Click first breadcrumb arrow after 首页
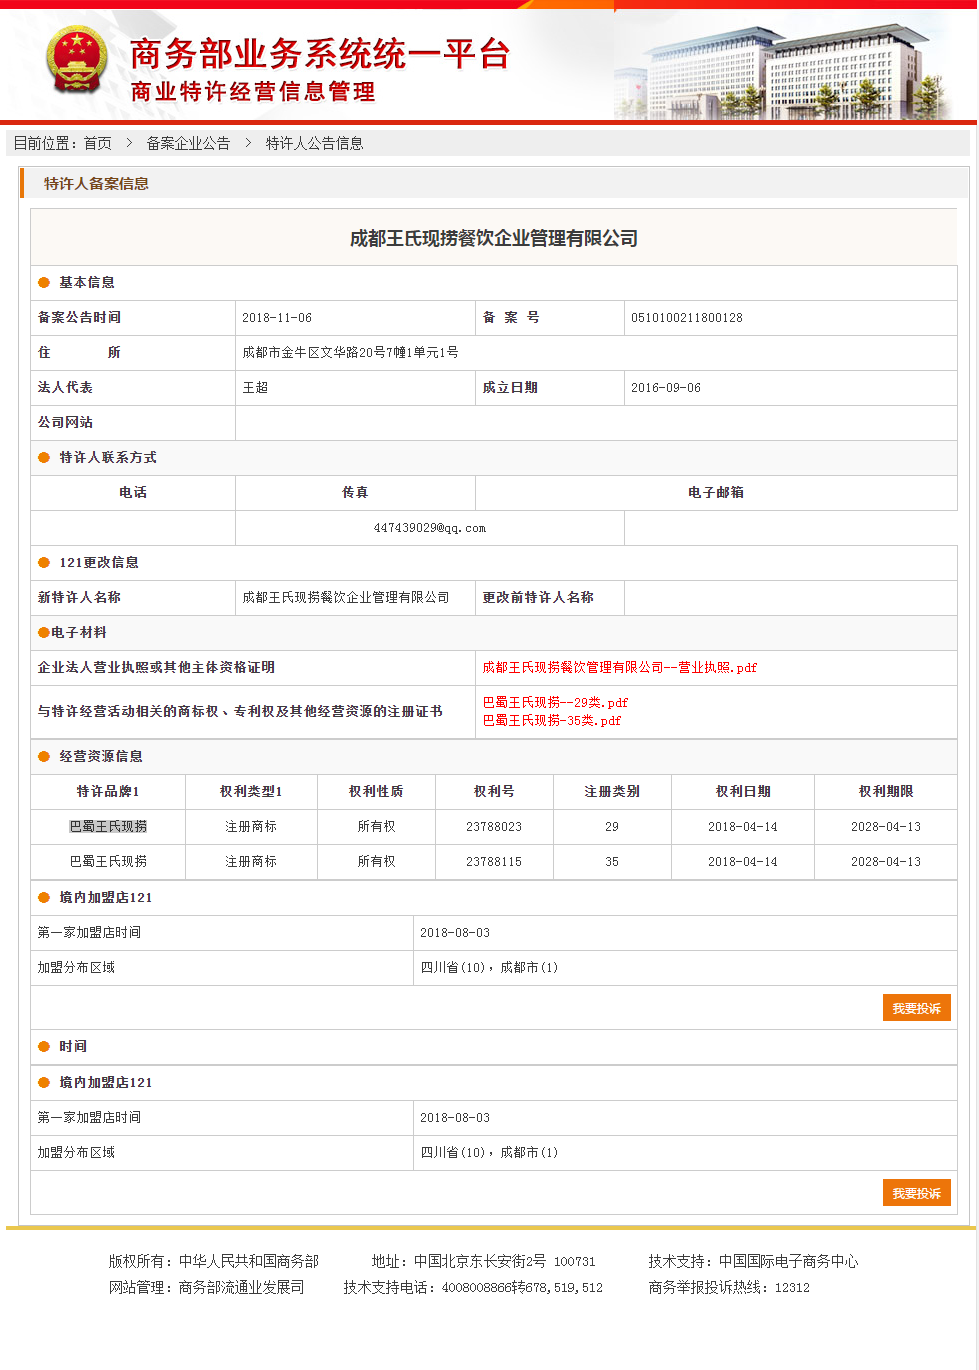Viewport: 979px width, 1370px height. click(x=129, y=143)
